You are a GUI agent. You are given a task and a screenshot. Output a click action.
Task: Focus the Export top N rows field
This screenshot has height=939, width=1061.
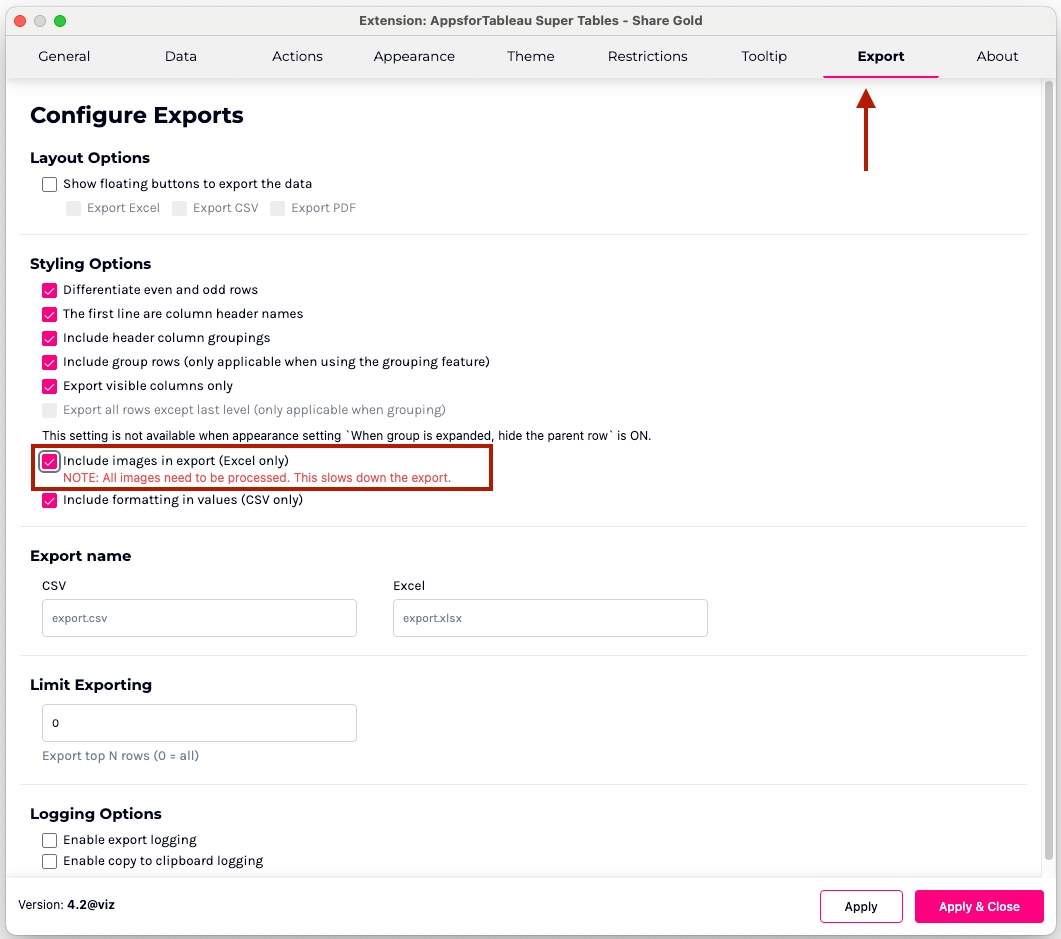pyautogui.click(x=199, y=723)
